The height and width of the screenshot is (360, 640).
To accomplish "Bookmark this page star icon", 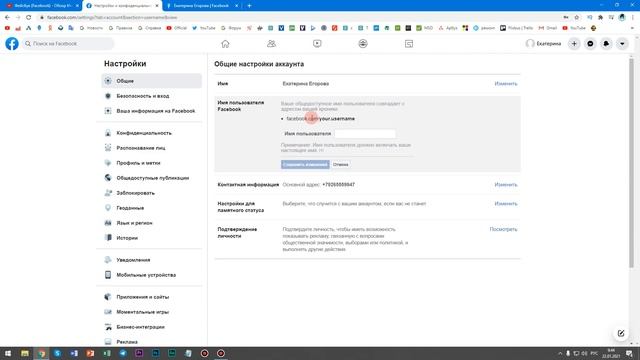I will pos(577,18).
